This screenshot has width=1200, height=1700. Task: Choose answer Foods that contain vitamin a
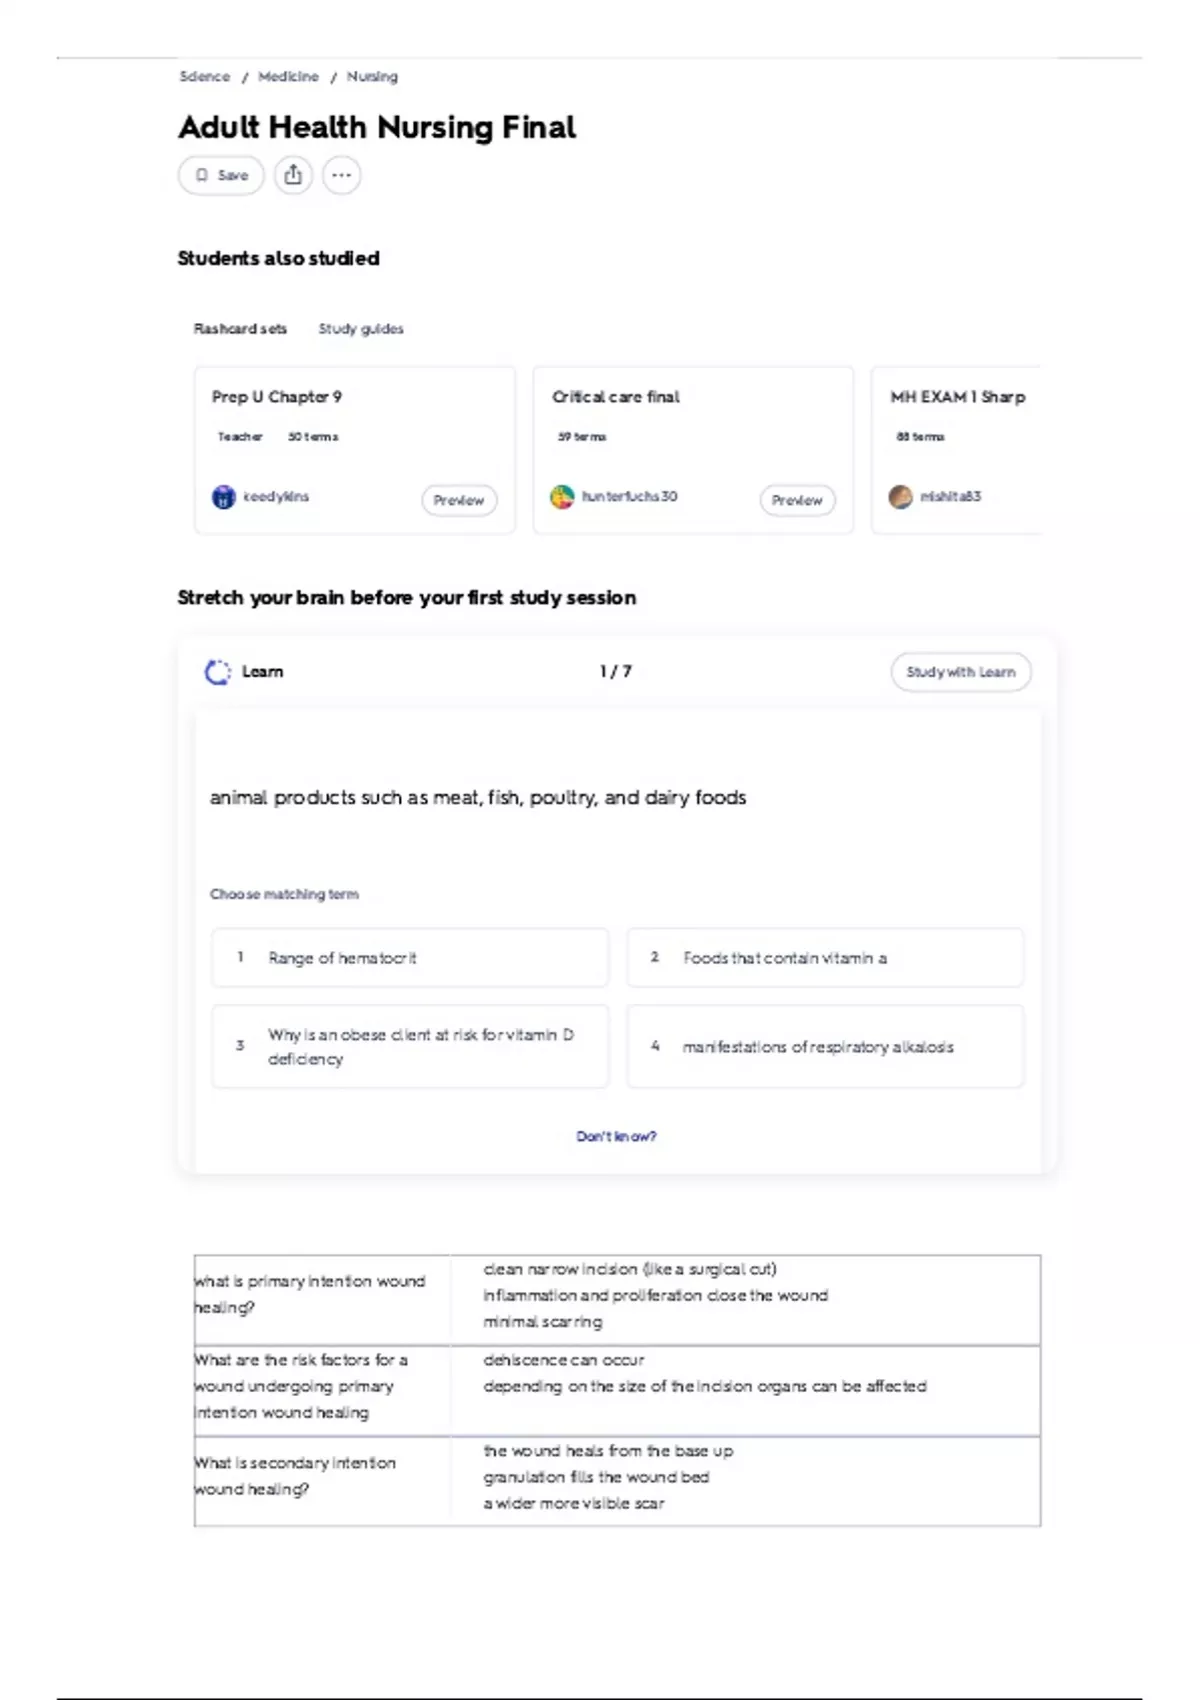[x=825, y=958]
